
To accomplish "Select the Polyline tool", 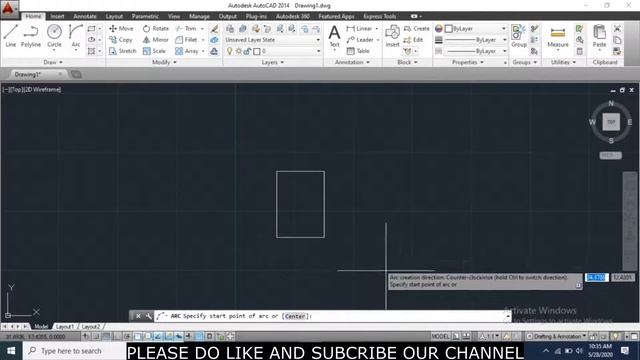I will pos(31,36).
